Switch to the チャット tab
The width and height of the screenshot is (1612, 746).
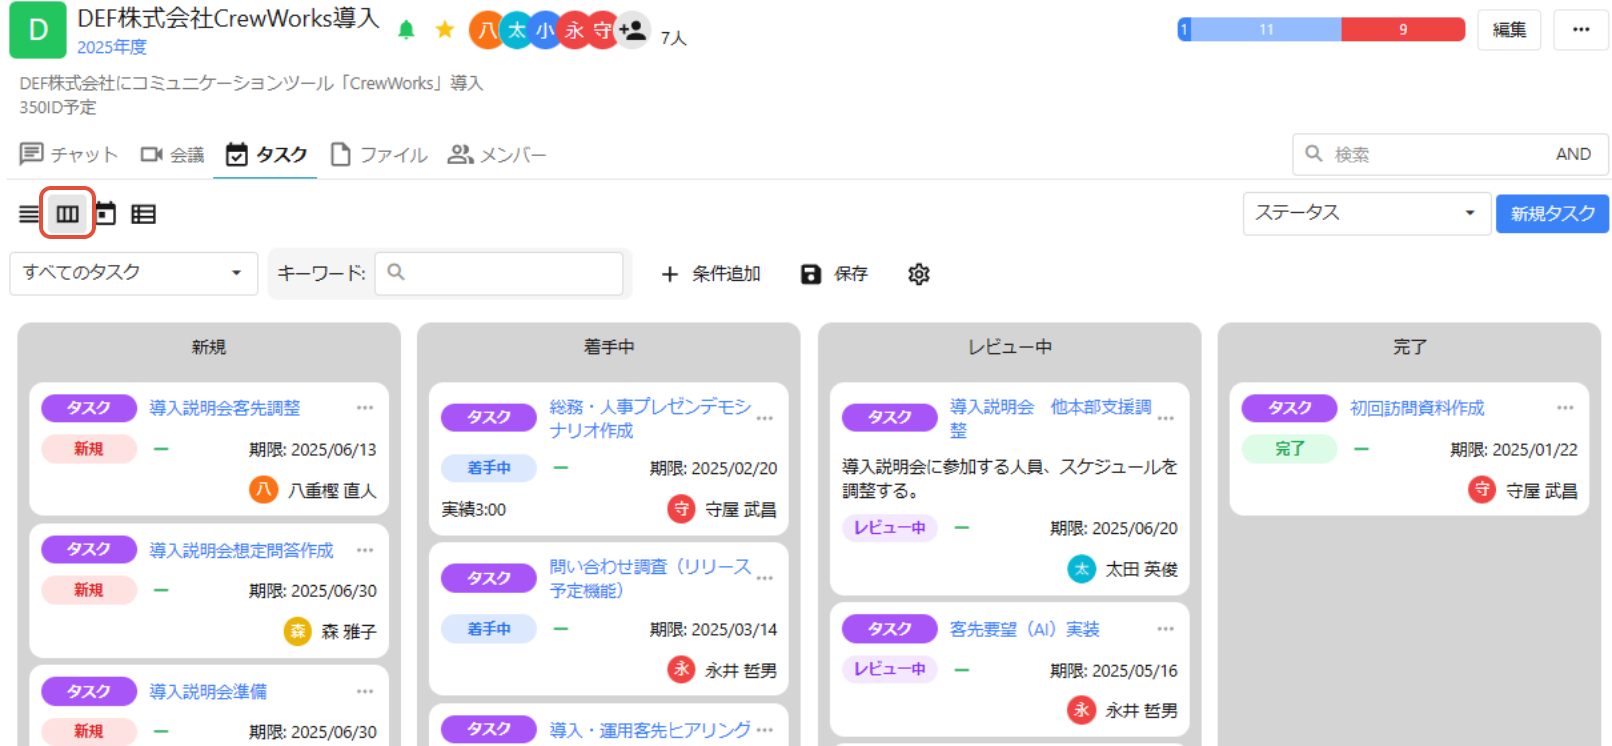(69, 155)
